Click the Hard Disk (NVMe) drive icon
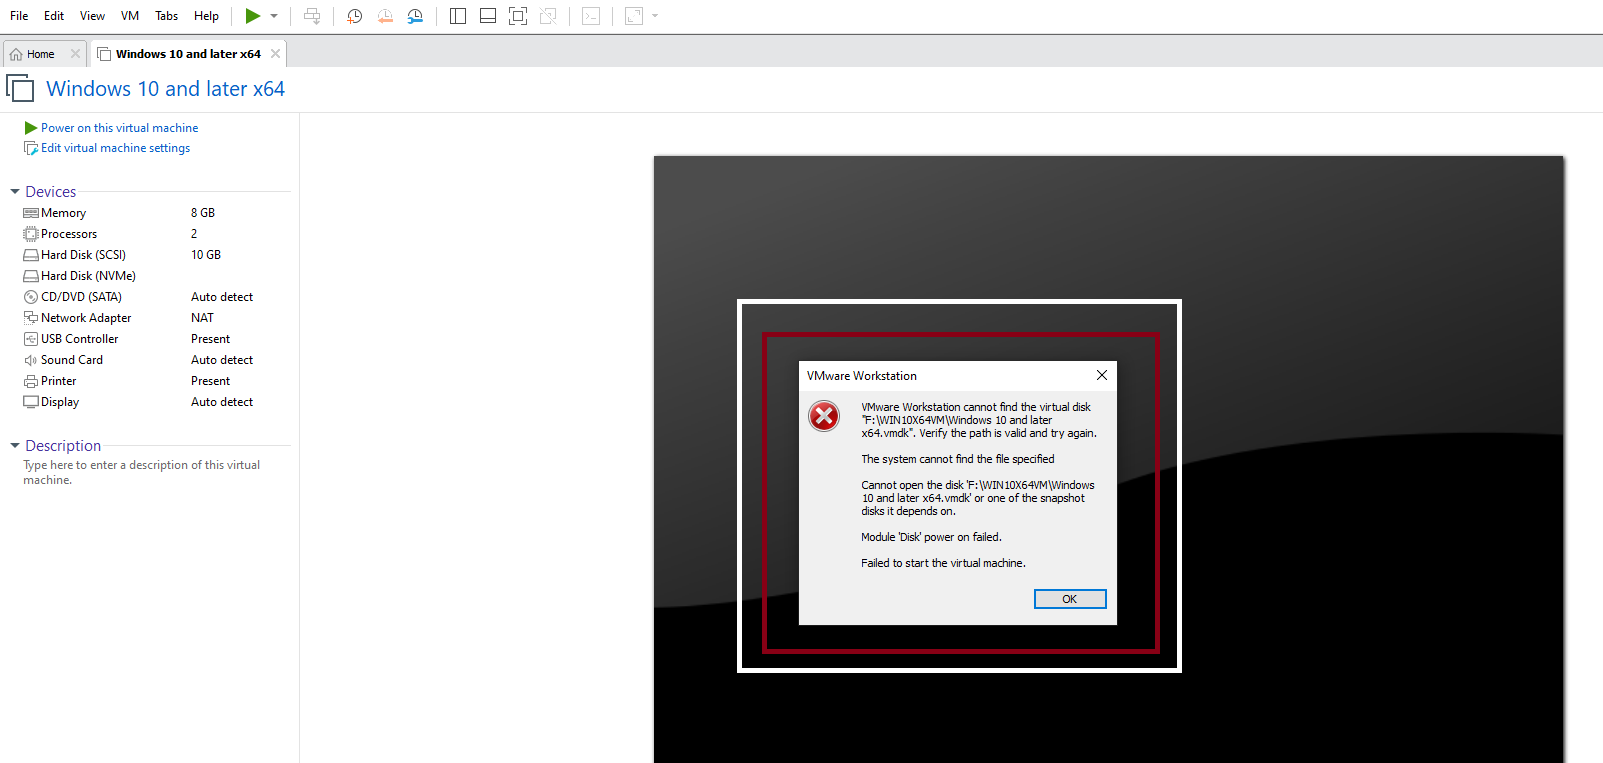Screen dimensions: 1603x763 pyautogui.click(x=31, y=276)
